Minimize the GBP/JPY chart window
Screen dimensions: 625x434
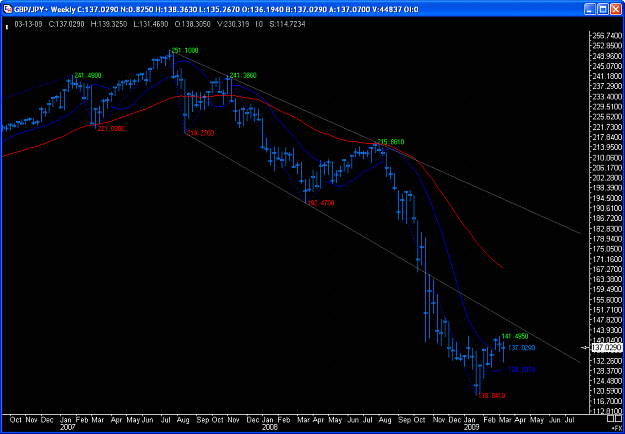click(591, 9)
